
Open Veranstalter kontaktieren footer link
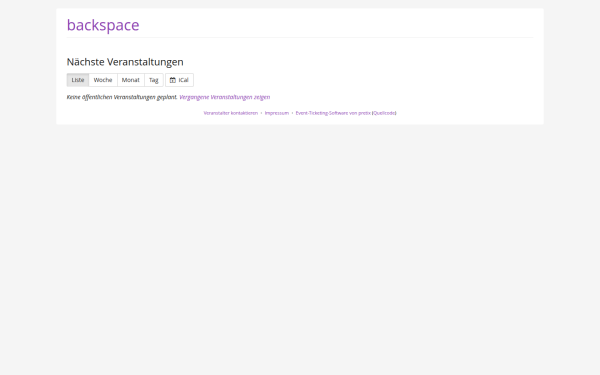231,113
